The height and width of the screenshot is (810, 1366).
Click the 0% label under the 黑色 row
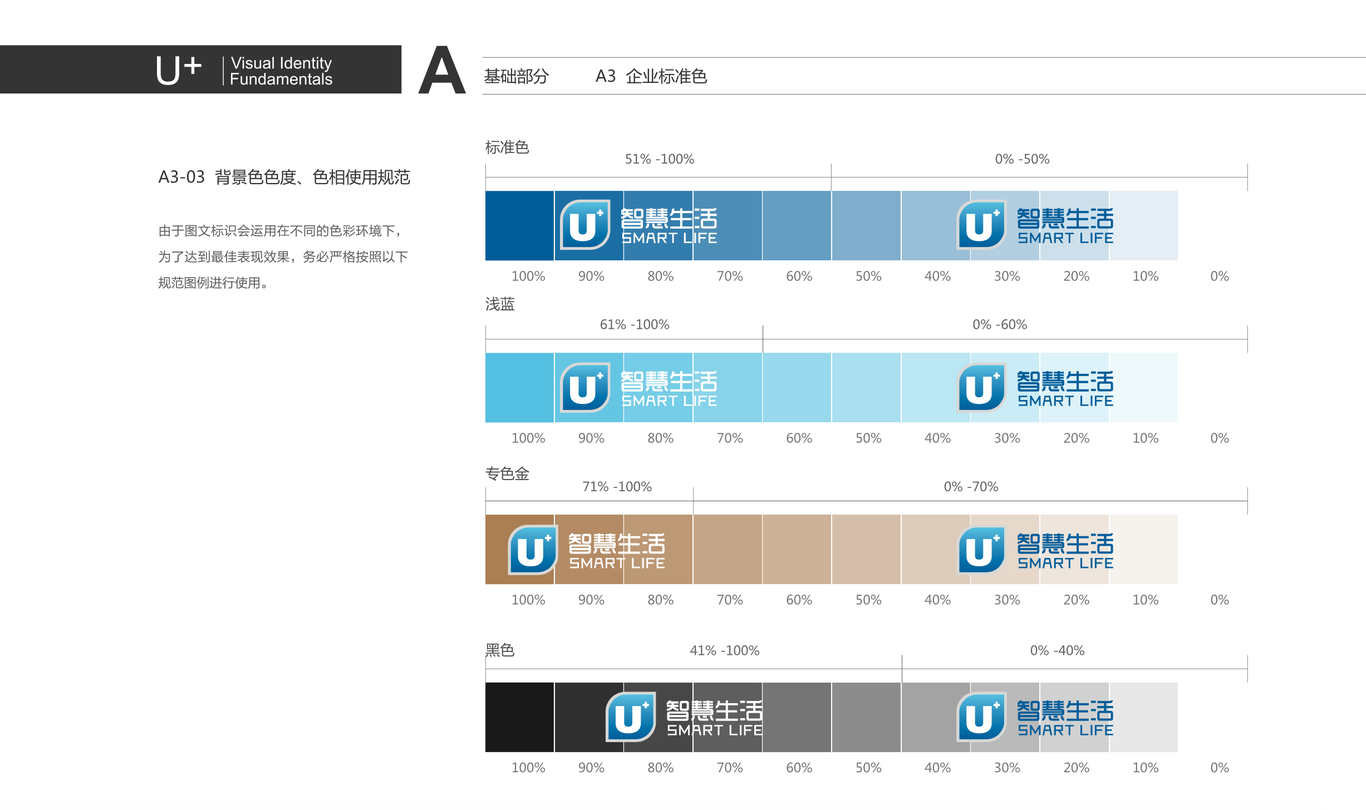1220,768
